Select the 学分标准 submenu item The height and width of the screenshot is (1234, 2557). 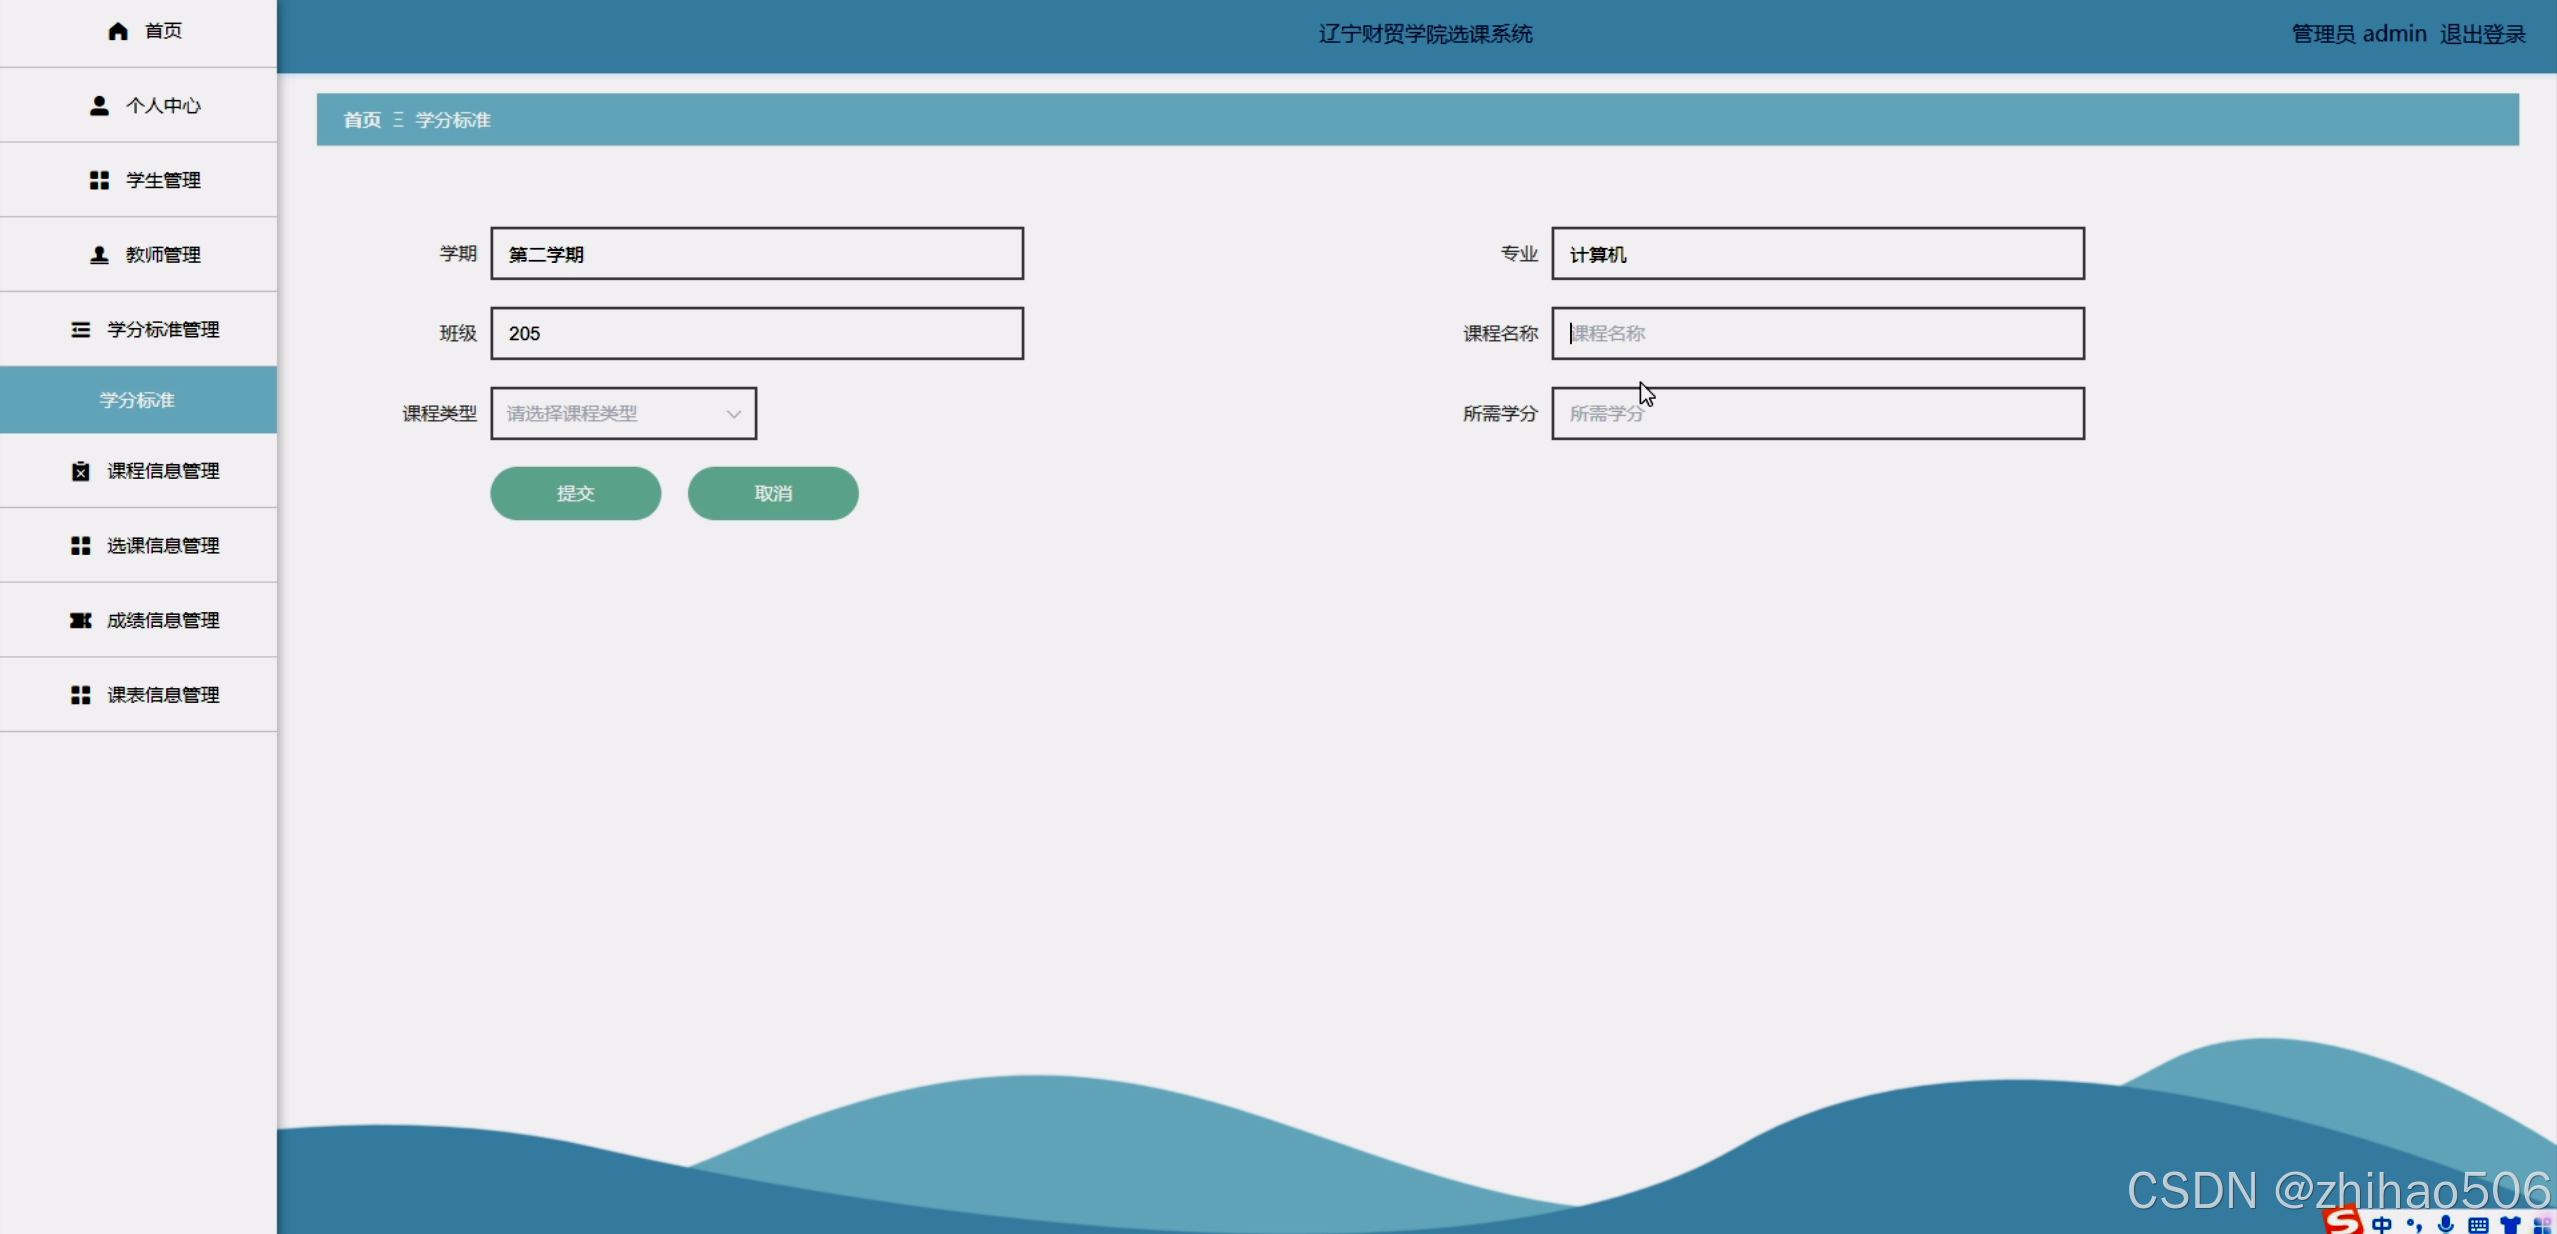138,400
